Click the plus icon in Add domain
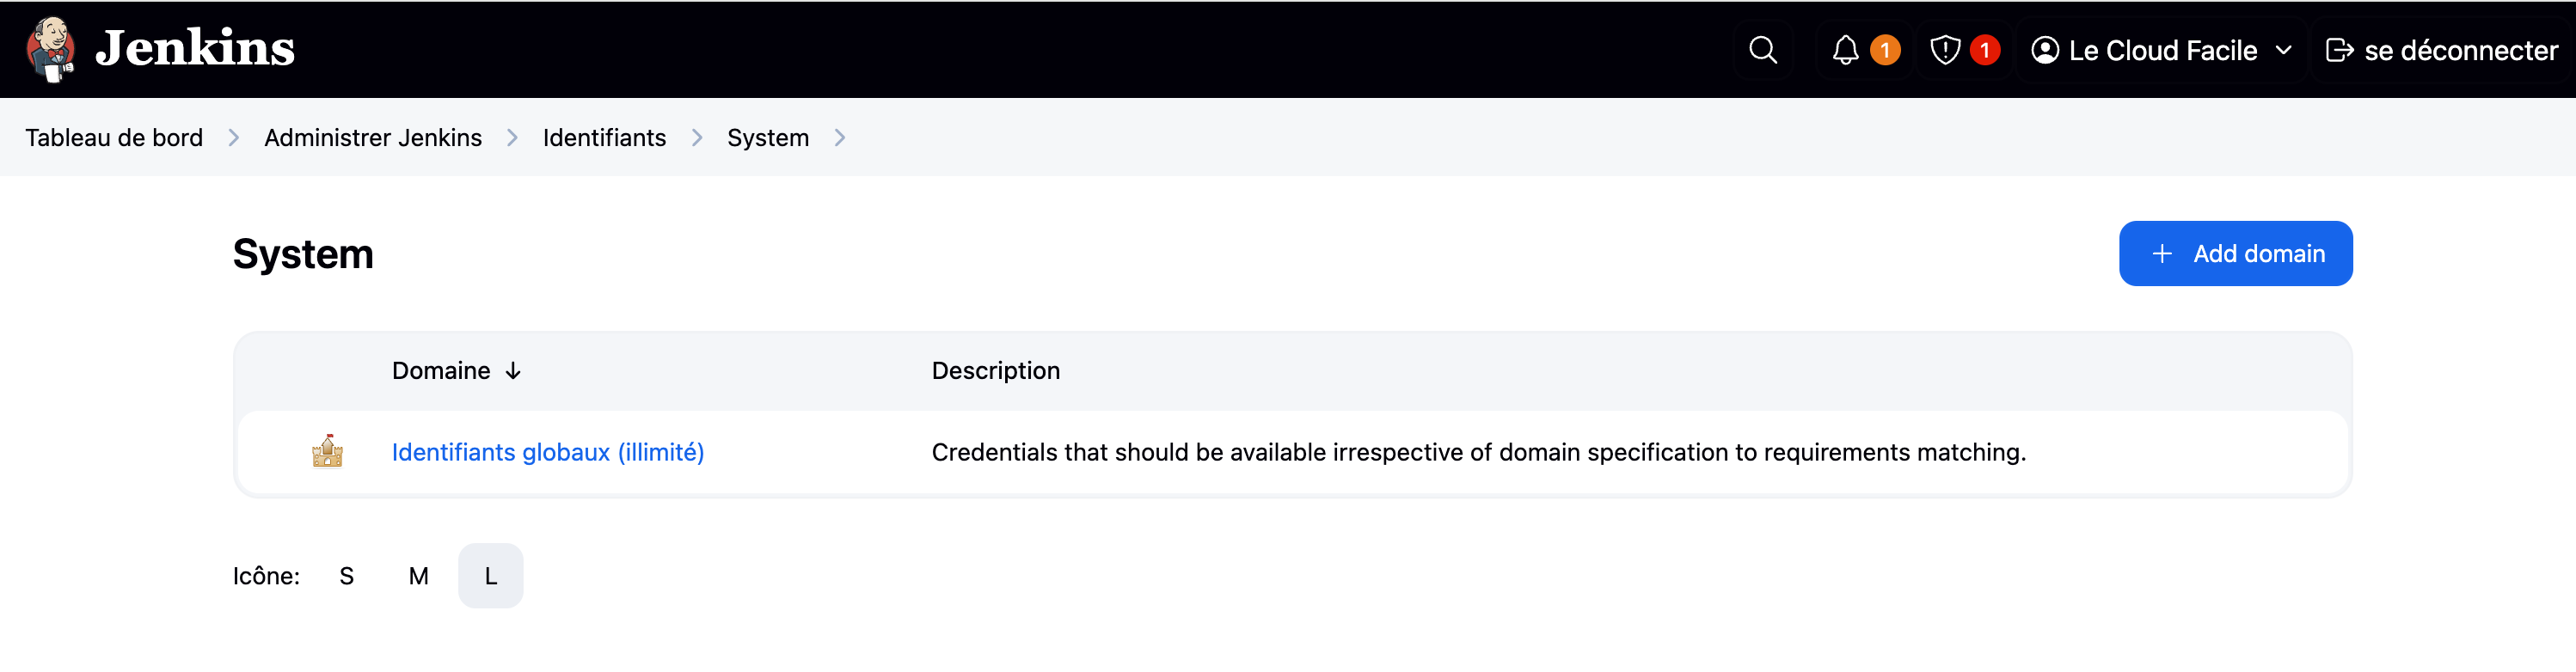Image resolution: width=2576 pixels, height=672 pixels. pos(2162,254)
